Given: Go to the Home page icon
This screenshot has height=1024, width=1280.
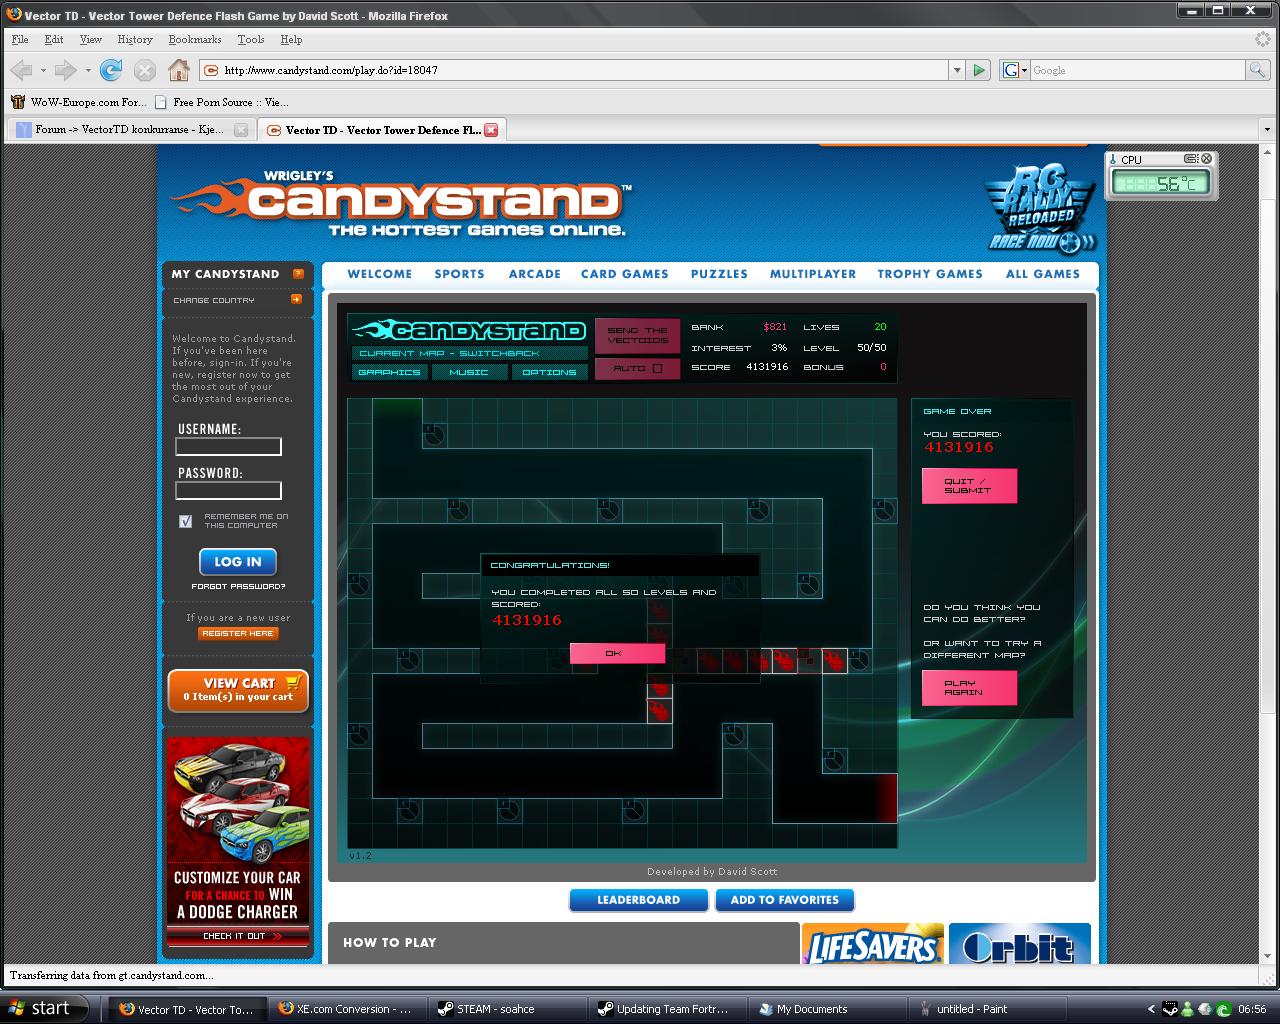Looking at the screenshot, I should [179, 70].
